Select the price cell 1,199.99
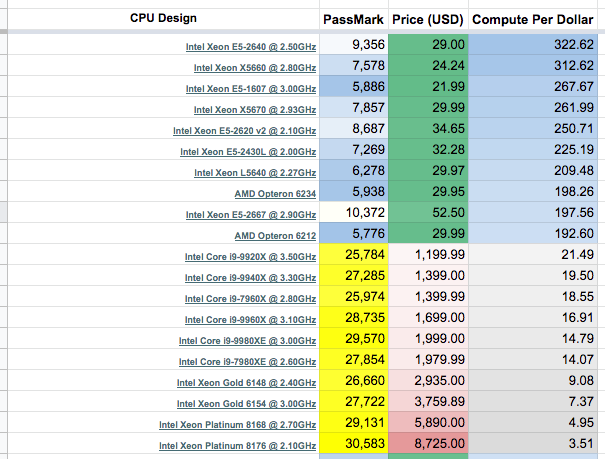 coord(428,255)
